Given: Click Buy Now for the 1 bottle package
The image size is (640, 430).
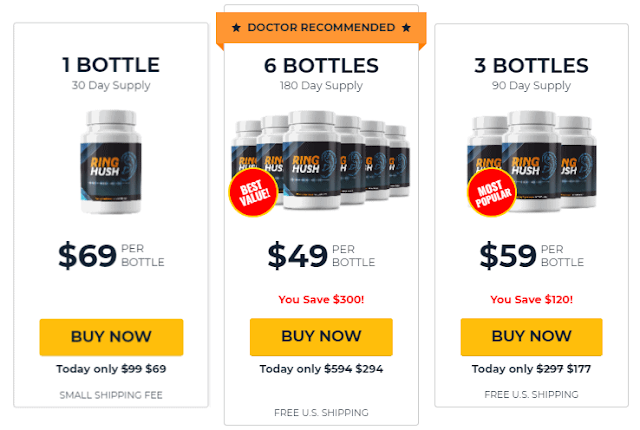Looking at the screenshot, I should [x=111, y=337].
